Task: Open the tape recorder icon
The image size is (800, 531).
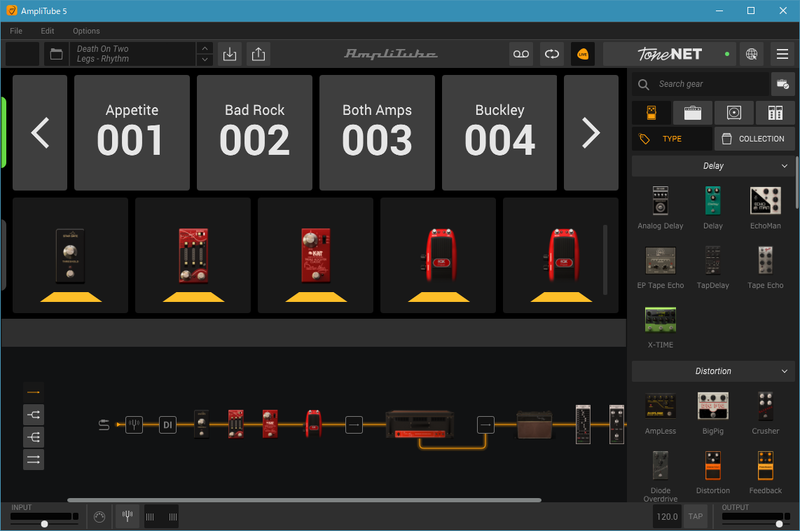Action: point(521,54)
